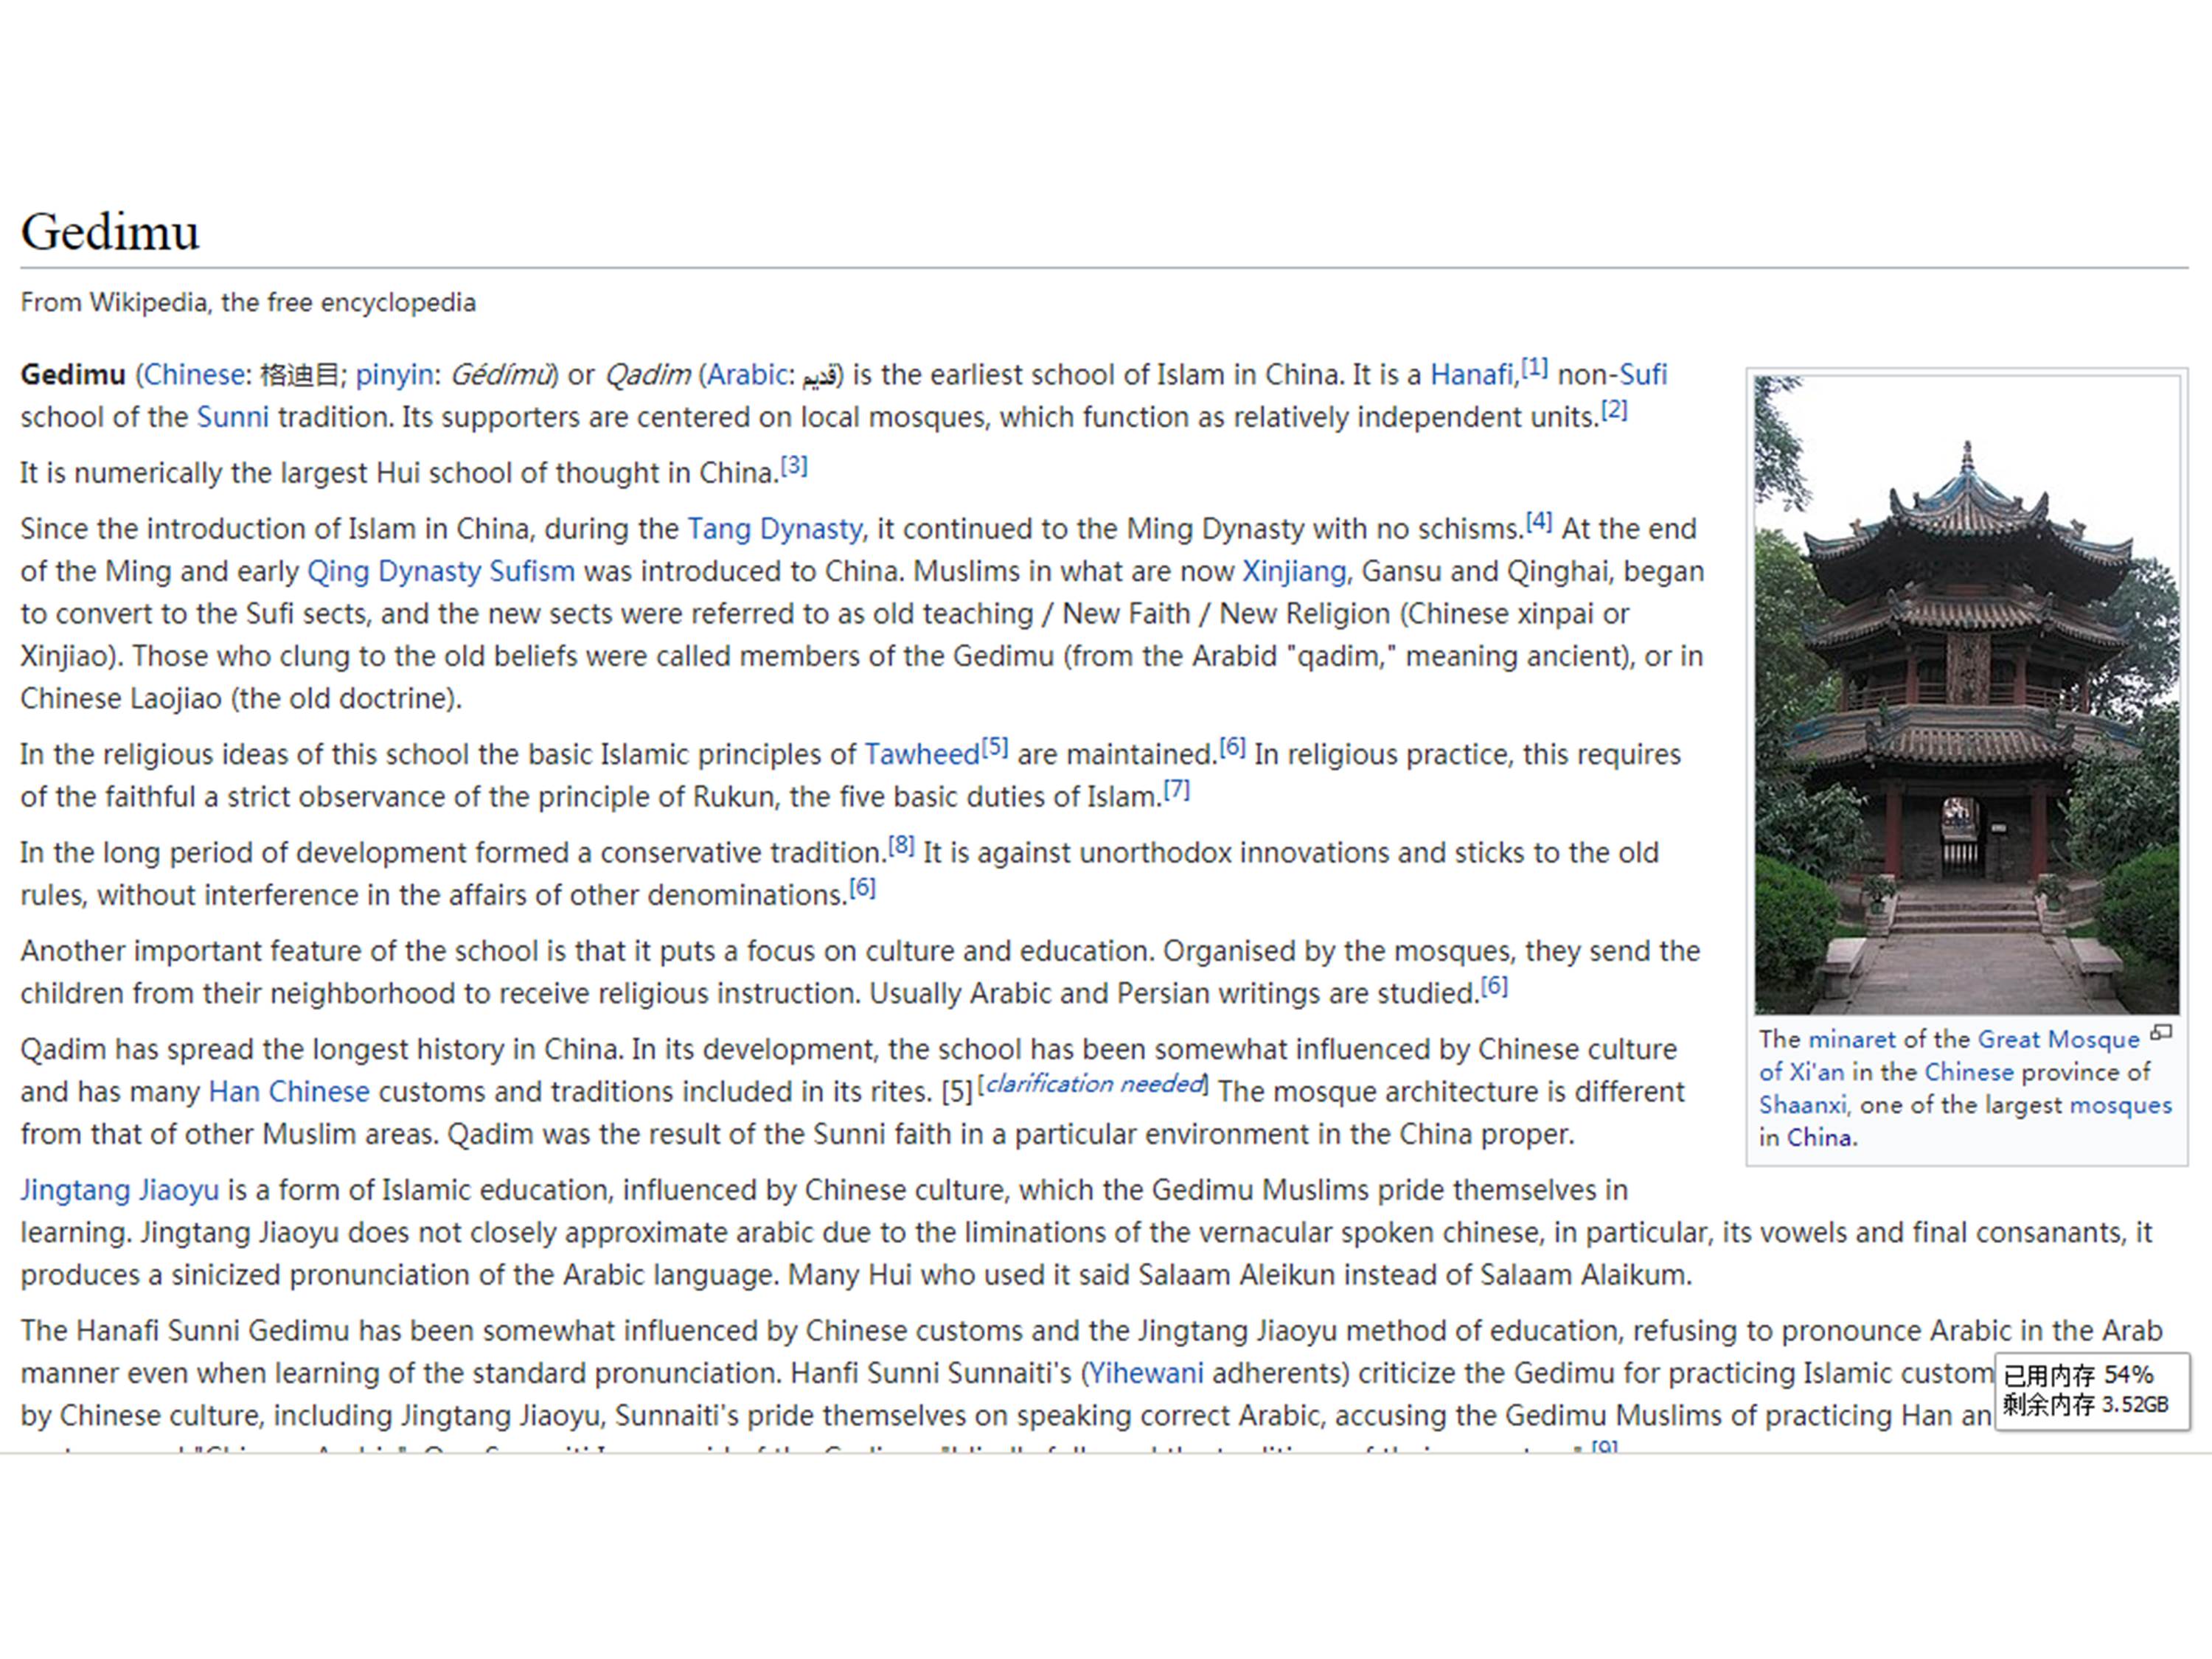Open the Jingtang Jiaoyu article link

coord(119,1190)
